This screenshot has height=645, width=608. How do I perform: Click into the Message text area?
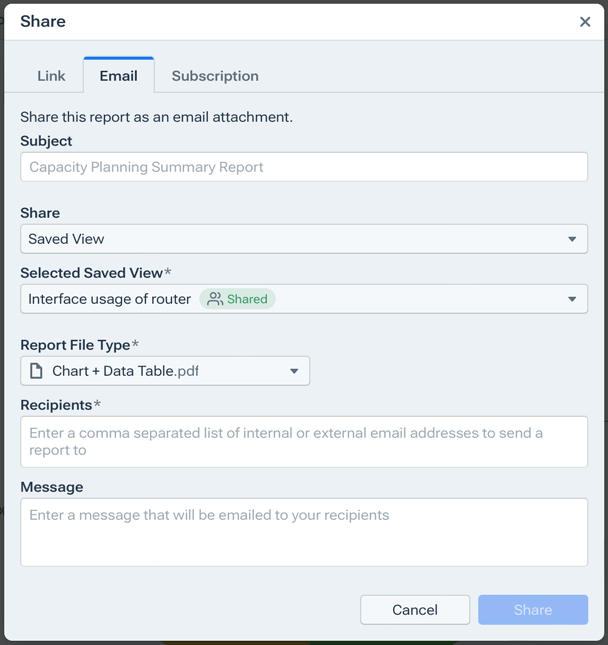pyautogui.click(x=303, y=532)
